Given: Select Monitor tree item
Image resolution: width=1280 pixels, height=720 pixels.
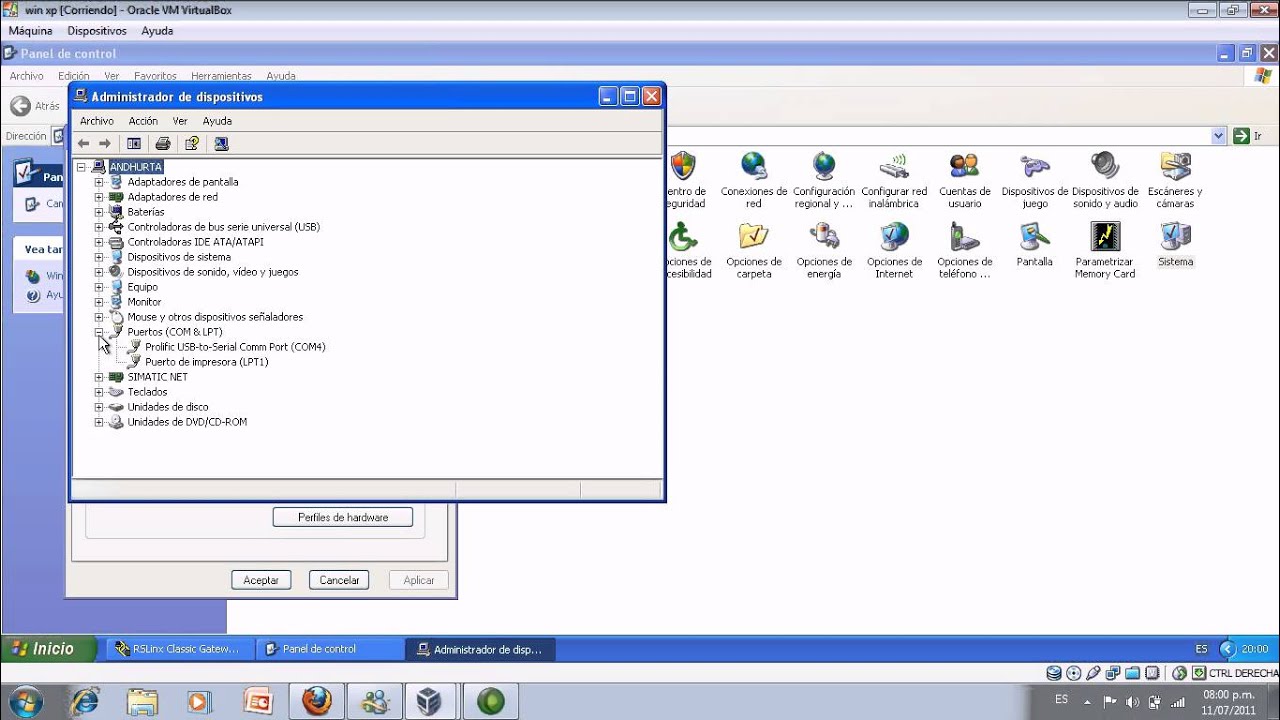Looking at the screenshot, I should pyautogui.click(x=144, y=302).
